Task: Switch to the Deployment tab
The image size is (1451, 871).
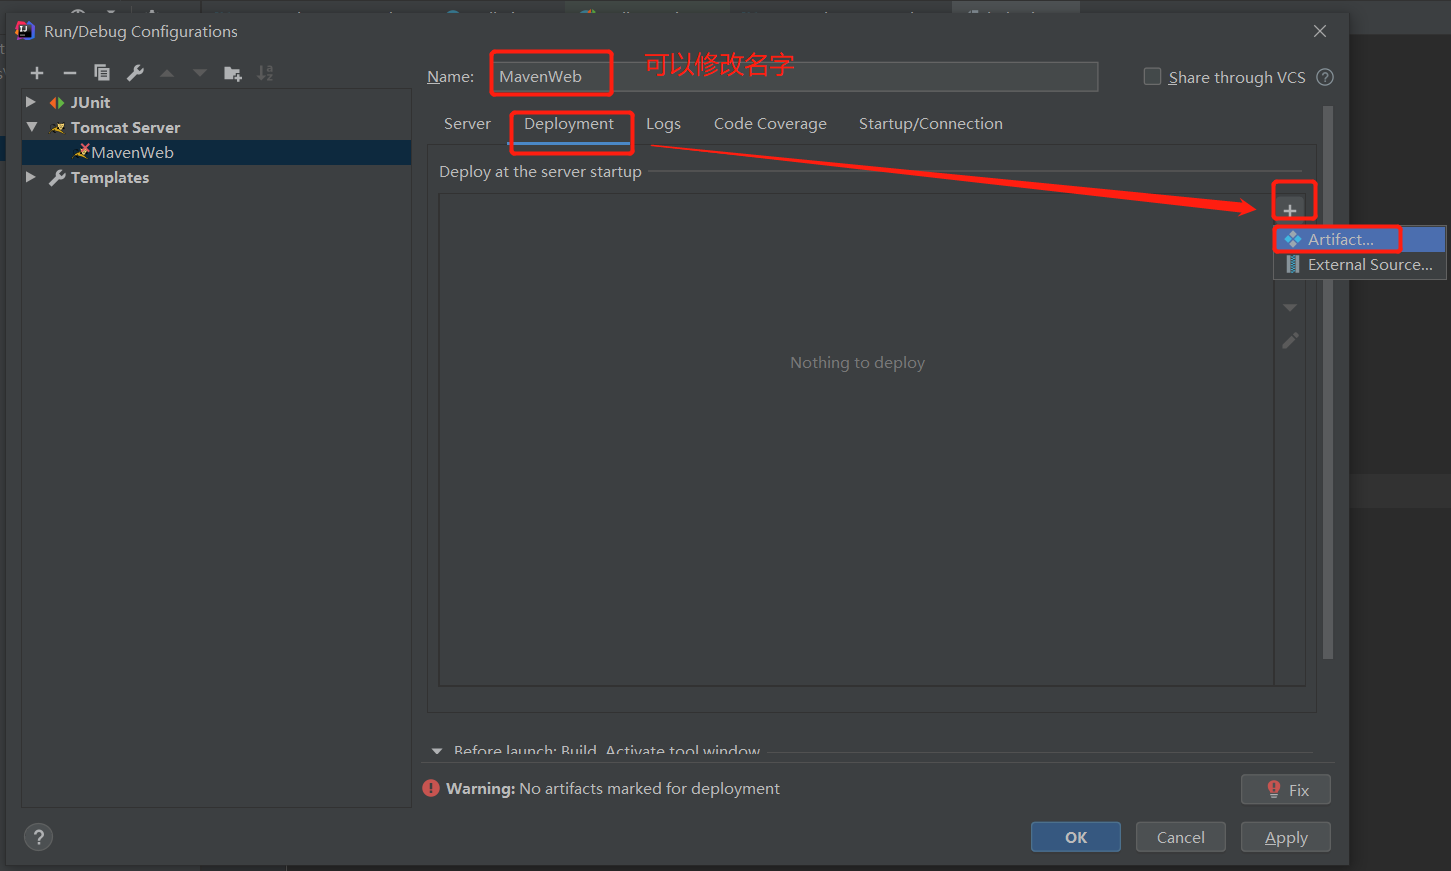Action: (569, 124)
